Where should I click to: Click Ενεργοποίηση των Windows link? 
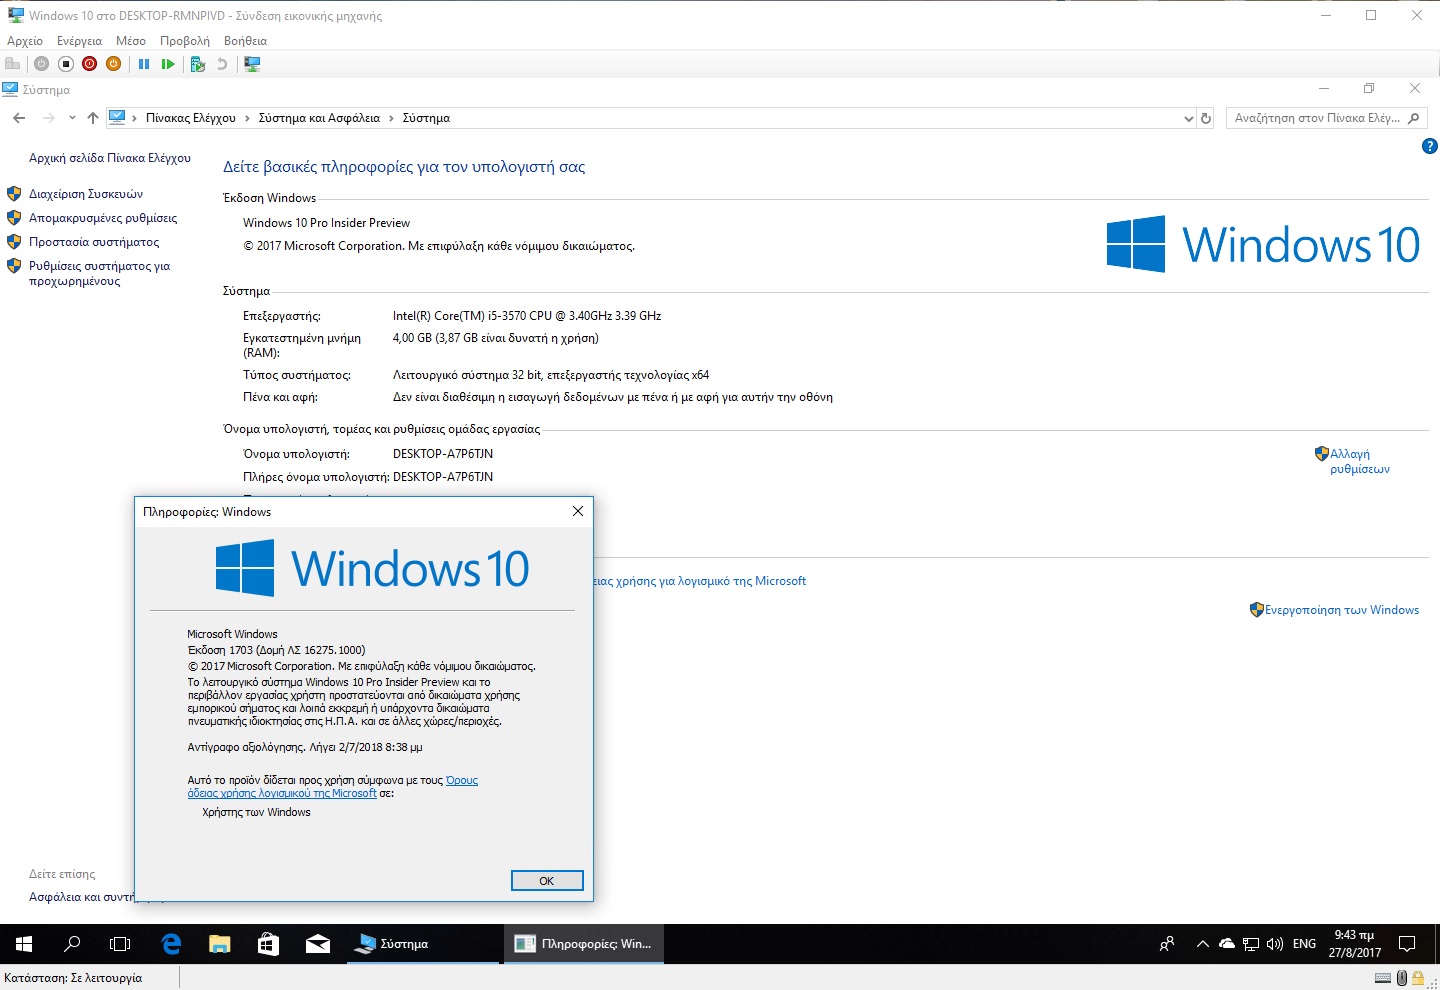click(1342, 610)
